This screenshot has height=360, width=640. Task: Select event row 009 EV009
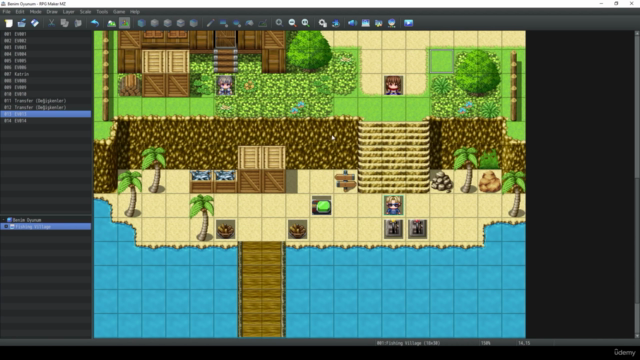[x=46, y=87]
